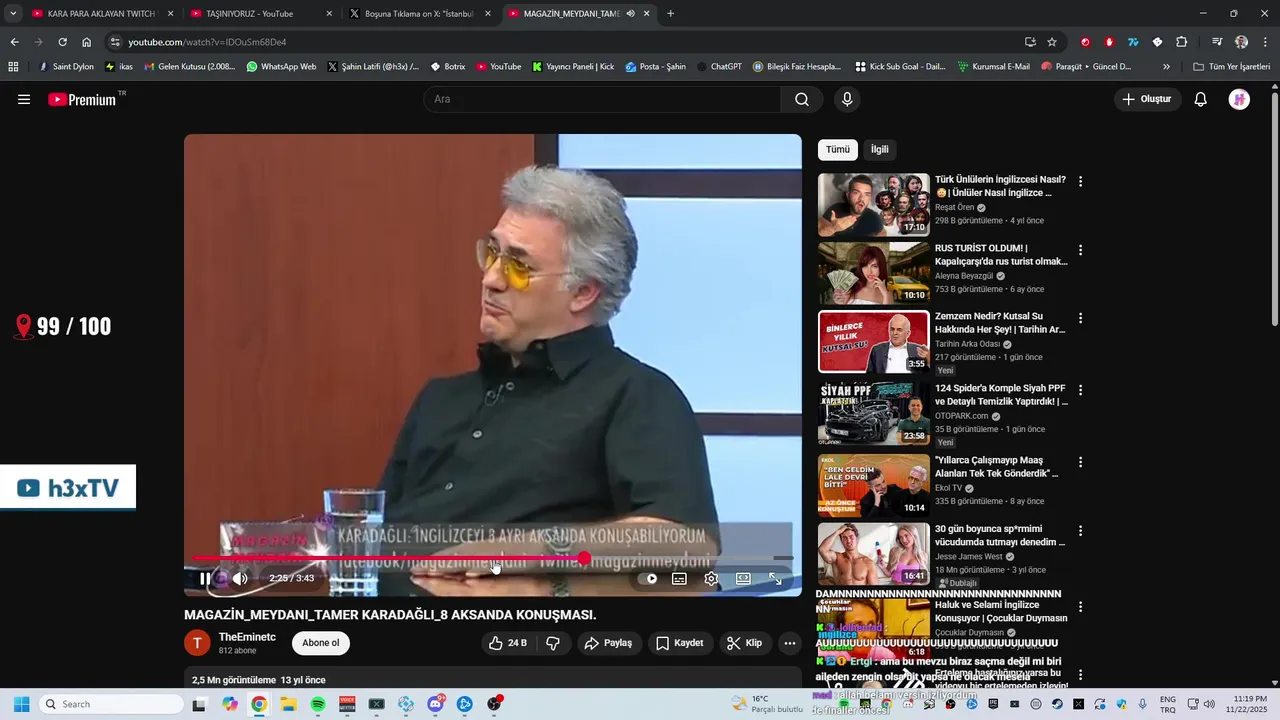Open the Oluştur create menu
The image size is (1280, 720).
1147,99
